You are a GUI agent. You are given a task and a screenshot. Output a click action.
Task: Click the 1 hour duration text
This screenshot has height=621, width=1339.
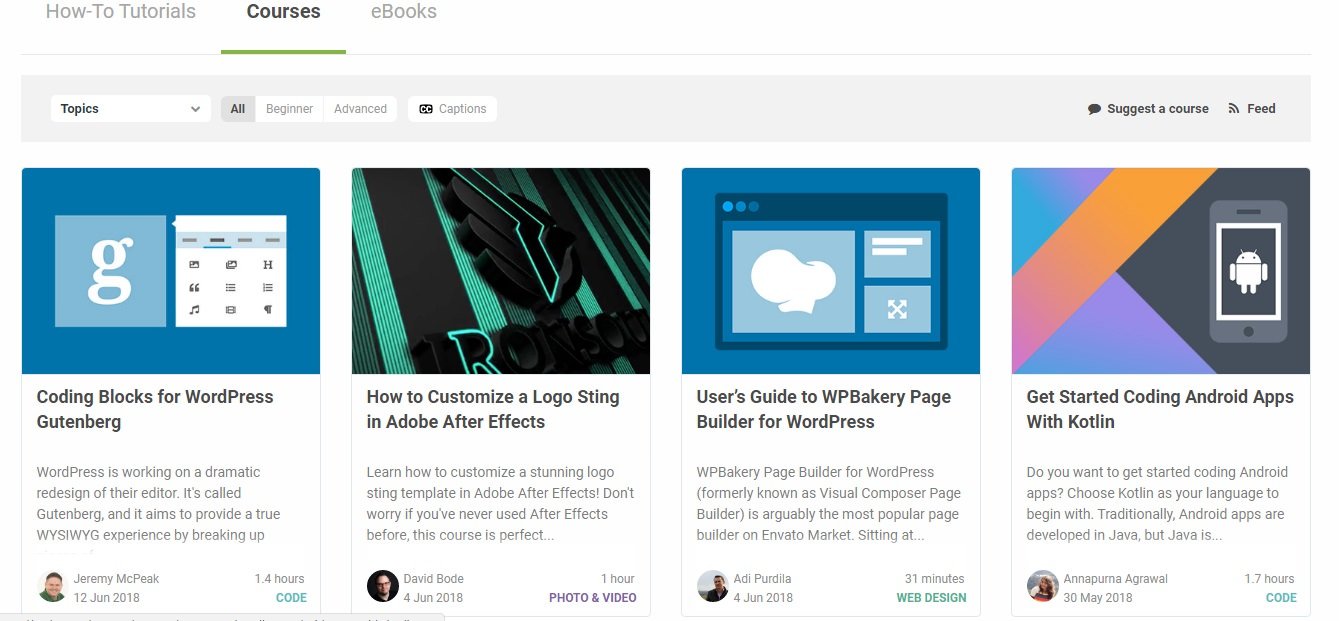click(618, 579)
